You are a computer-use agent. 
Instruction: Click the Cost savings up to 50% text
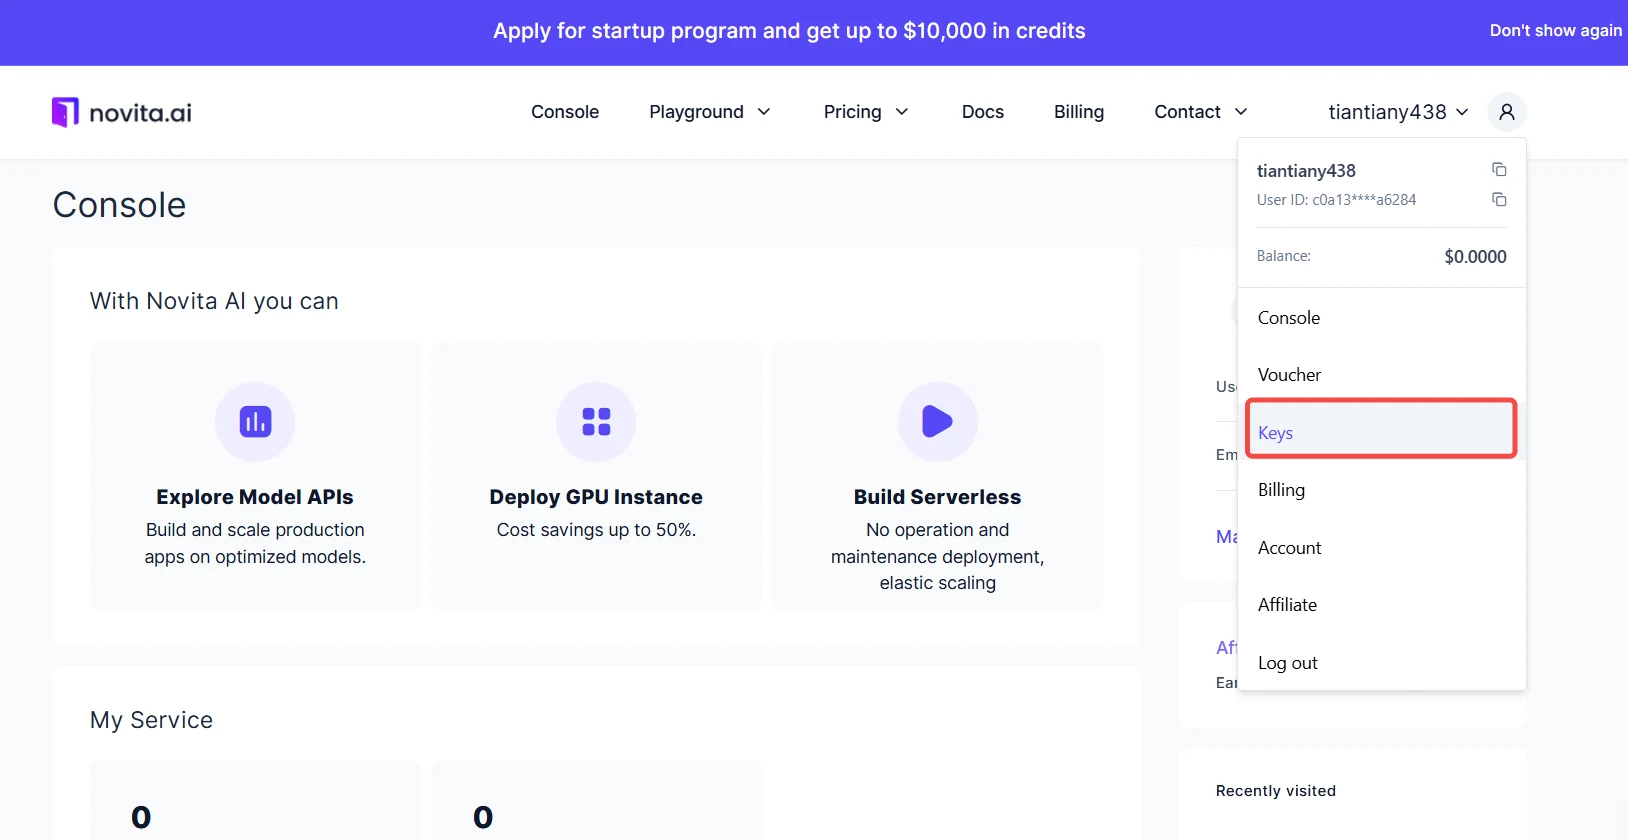pyautogui.click(x=596, y=530)
